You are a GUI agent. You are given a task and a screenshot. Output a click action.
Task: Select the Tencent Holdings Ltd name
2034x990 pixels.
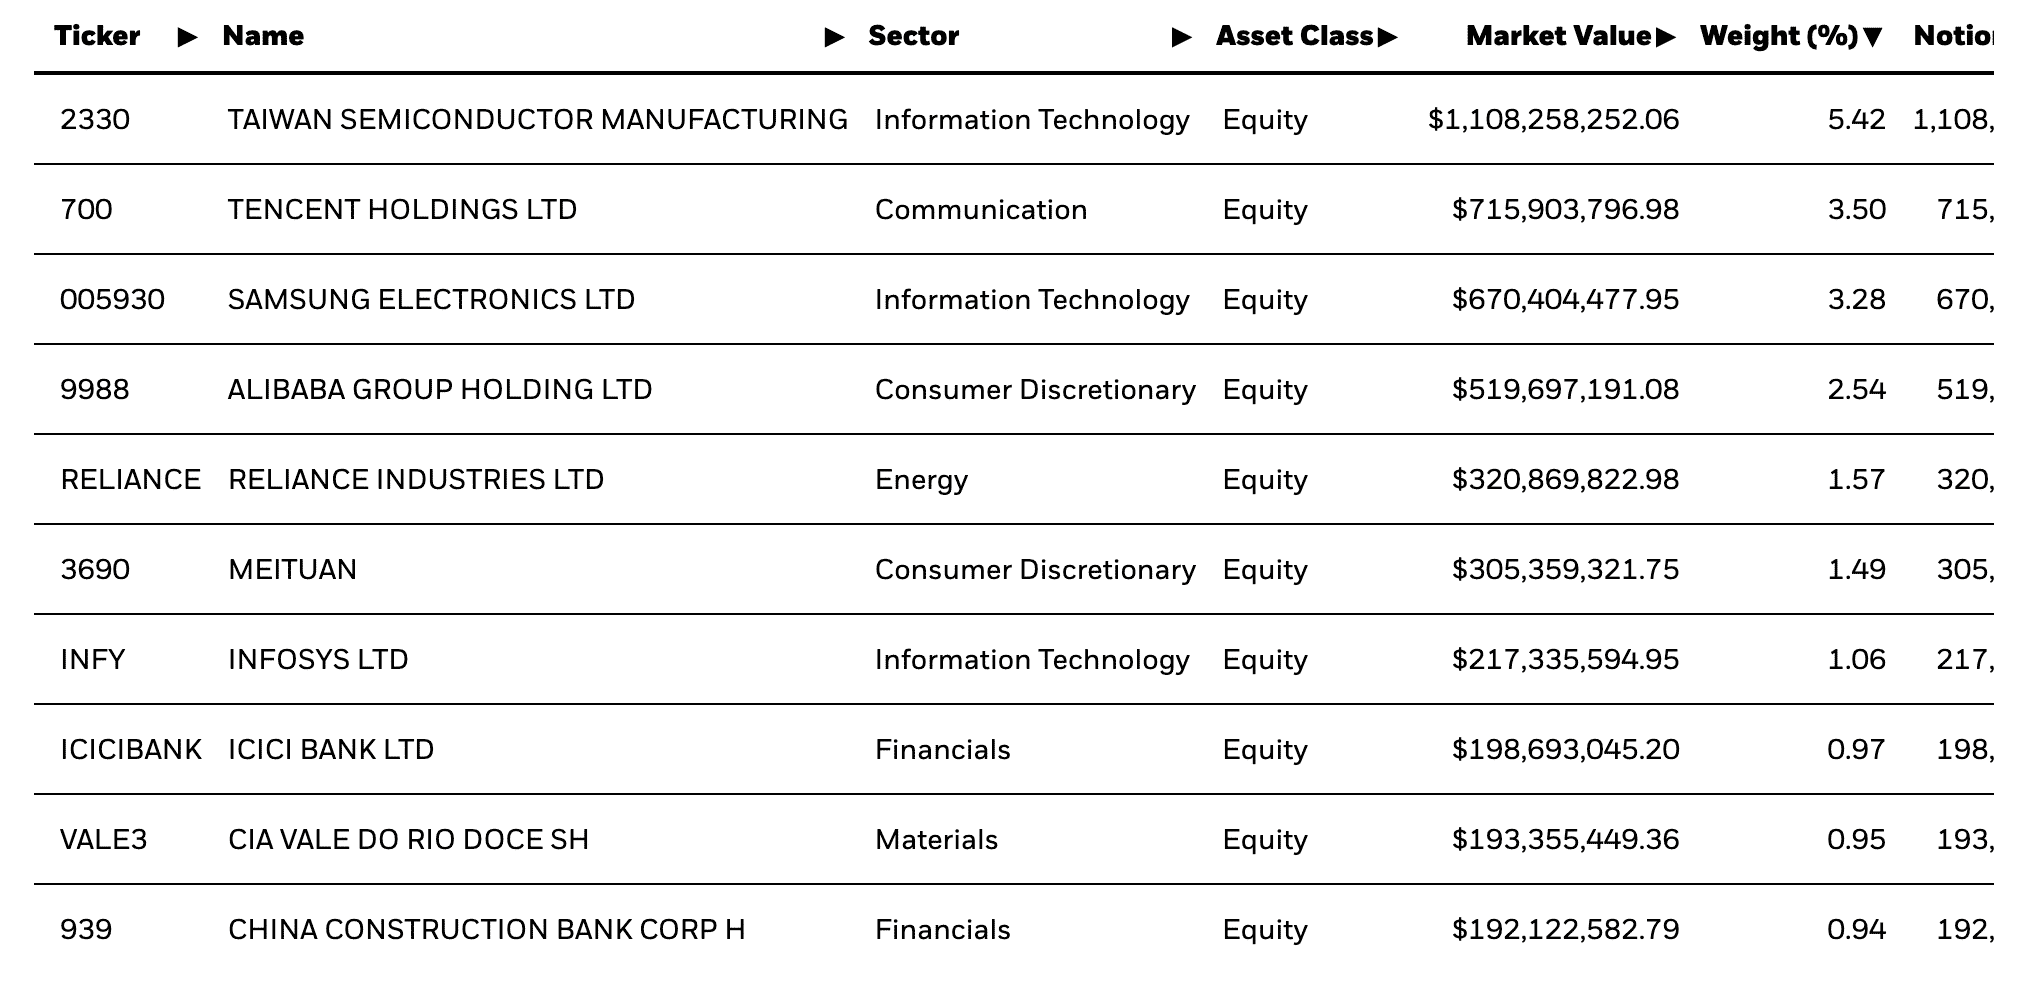click(402, 210)
